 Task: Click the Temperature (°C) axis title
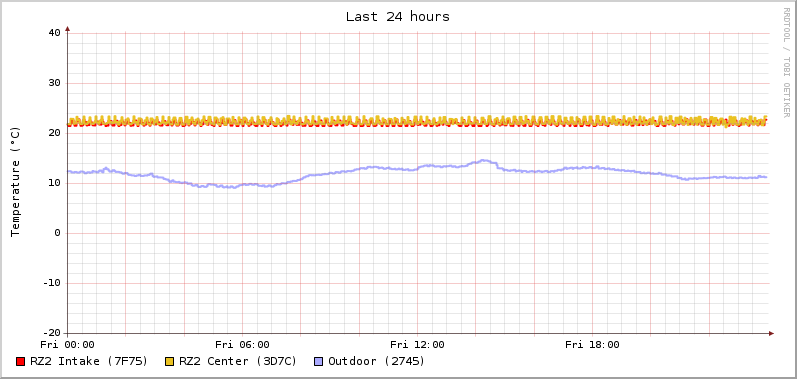pyautogui.click(x=16, y=182)
